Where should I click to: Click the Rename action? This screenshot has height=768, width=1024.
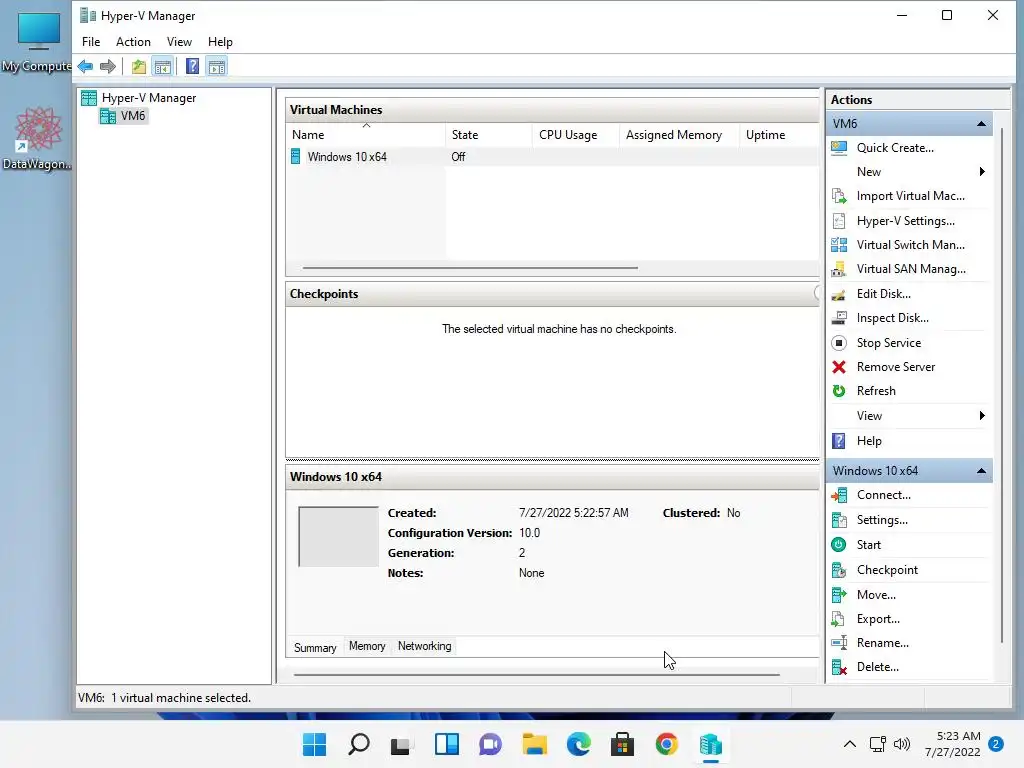coord(882,643)
